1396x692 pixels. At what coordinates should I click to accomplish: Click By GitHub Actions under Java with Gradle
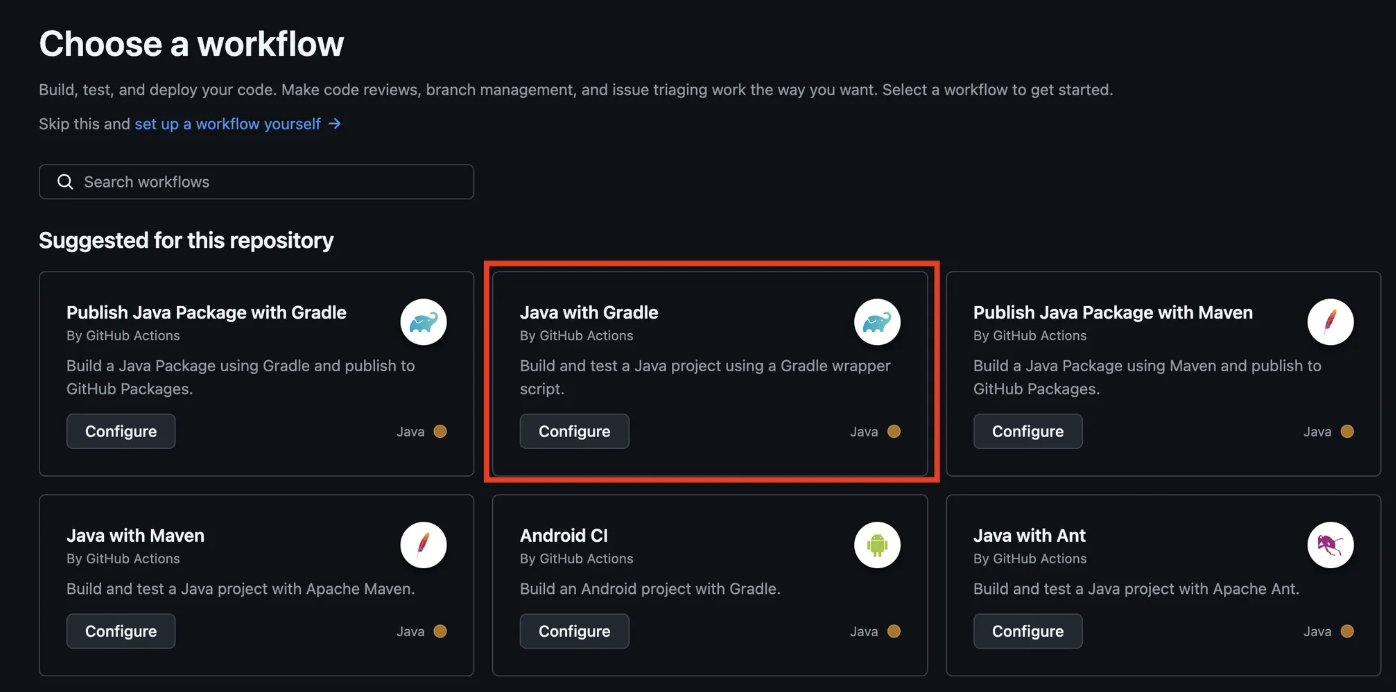(x=577, y=335)
